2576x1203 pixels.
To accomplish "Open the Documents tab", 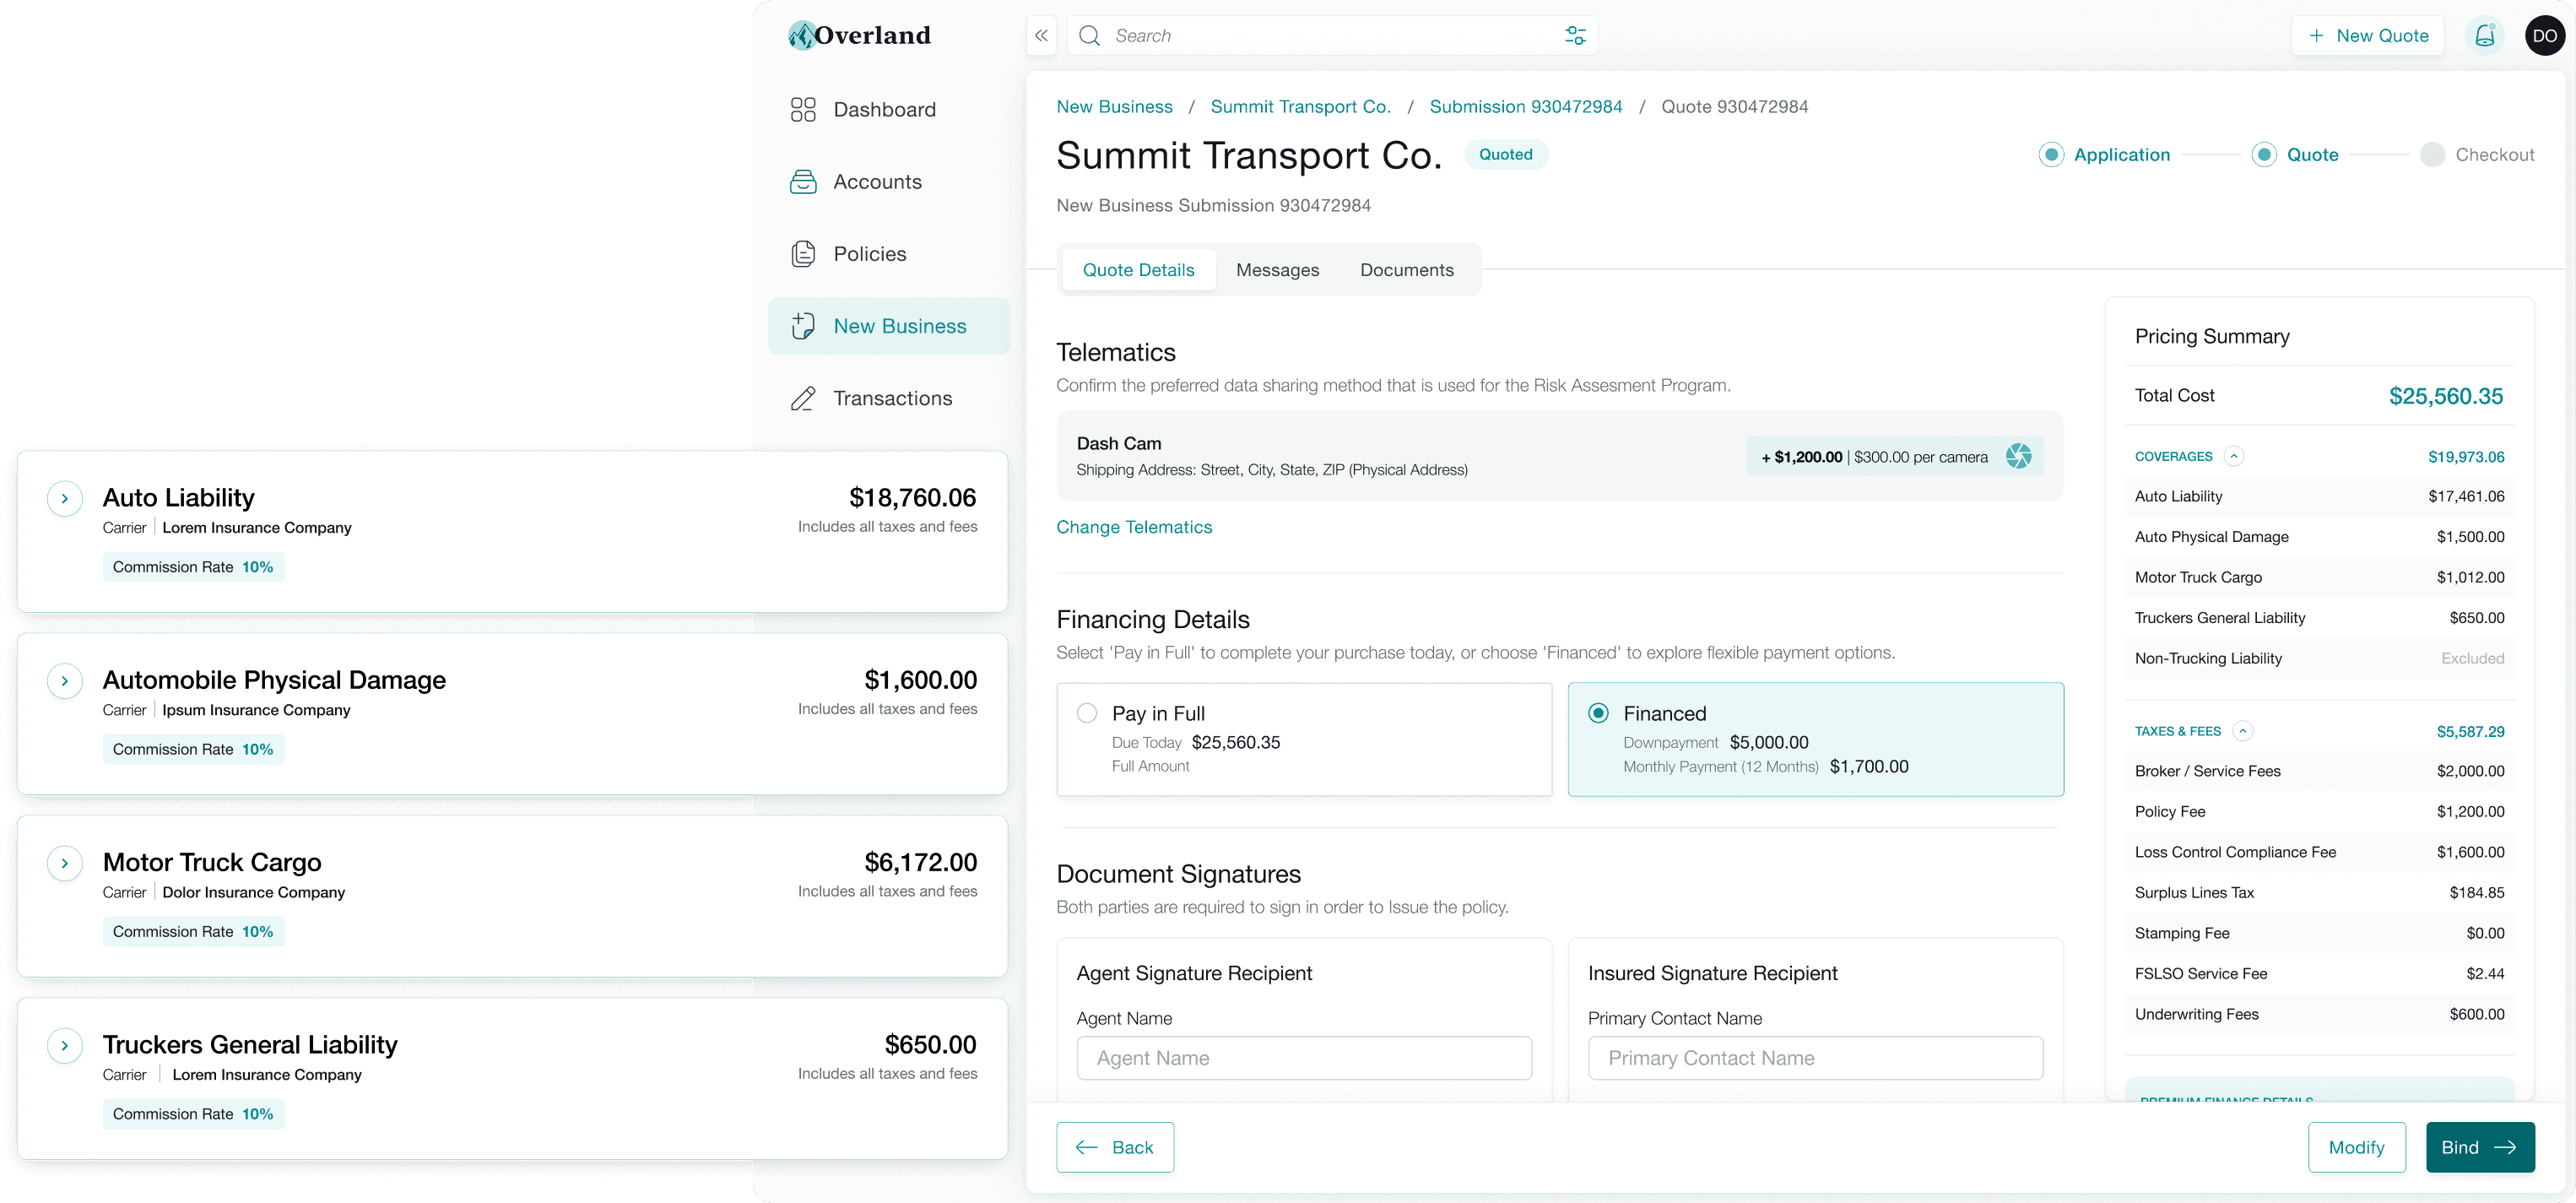I will pos(1406,270).
